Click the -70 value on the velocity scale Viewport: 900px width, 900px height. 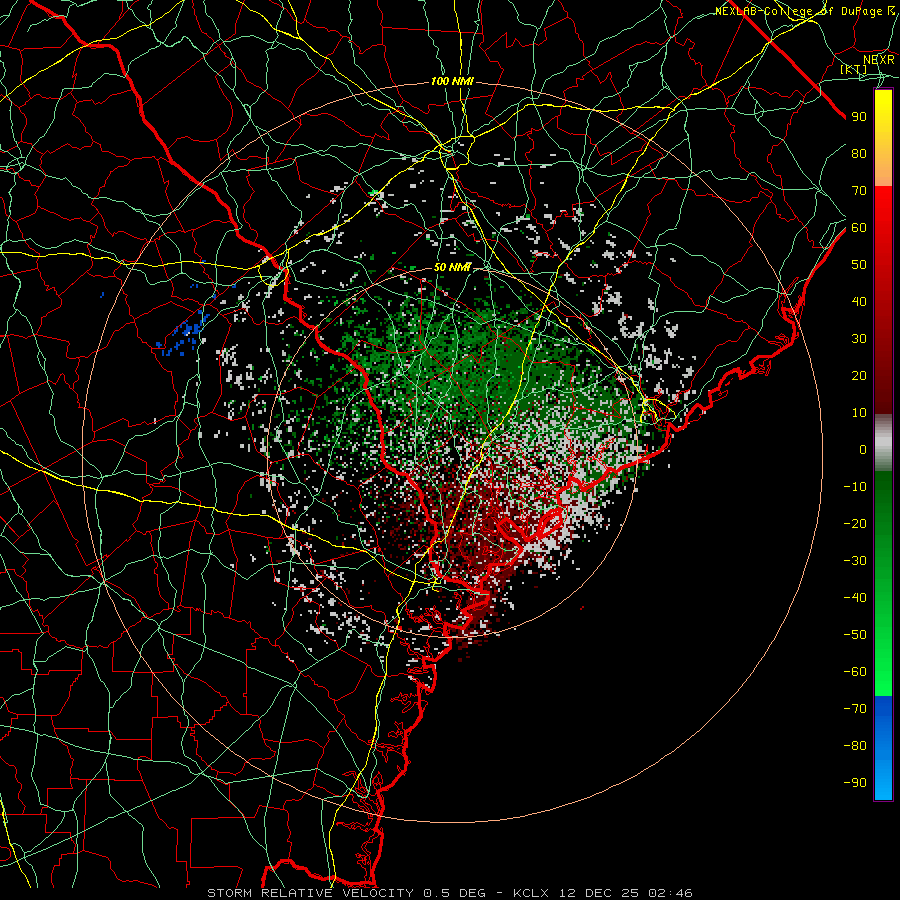[855, 709]
